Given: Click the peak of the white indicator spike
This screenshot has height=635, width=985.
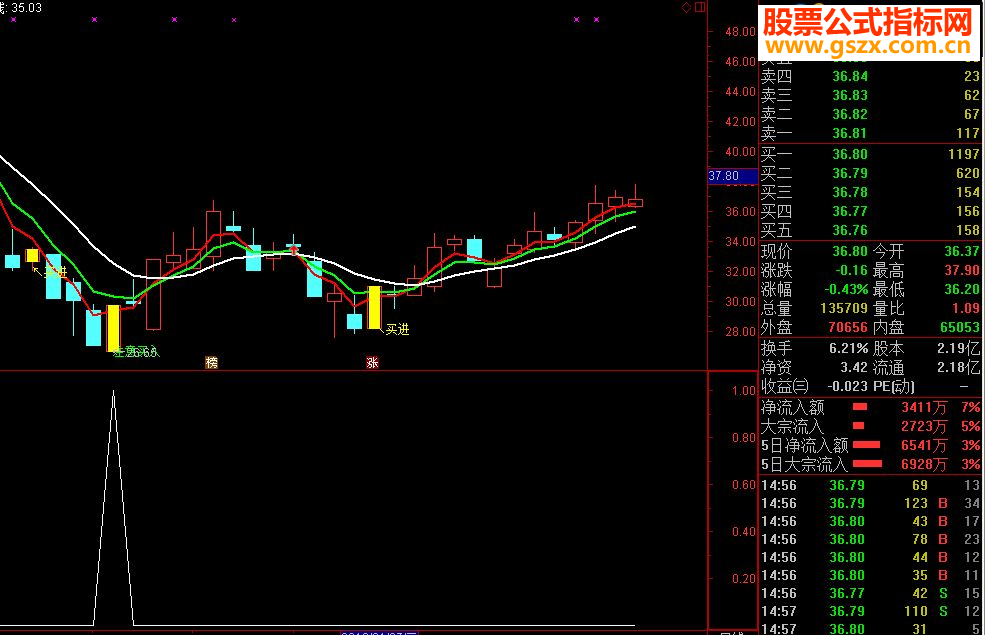Looking at the screenshot, I should tap(114, 391).
